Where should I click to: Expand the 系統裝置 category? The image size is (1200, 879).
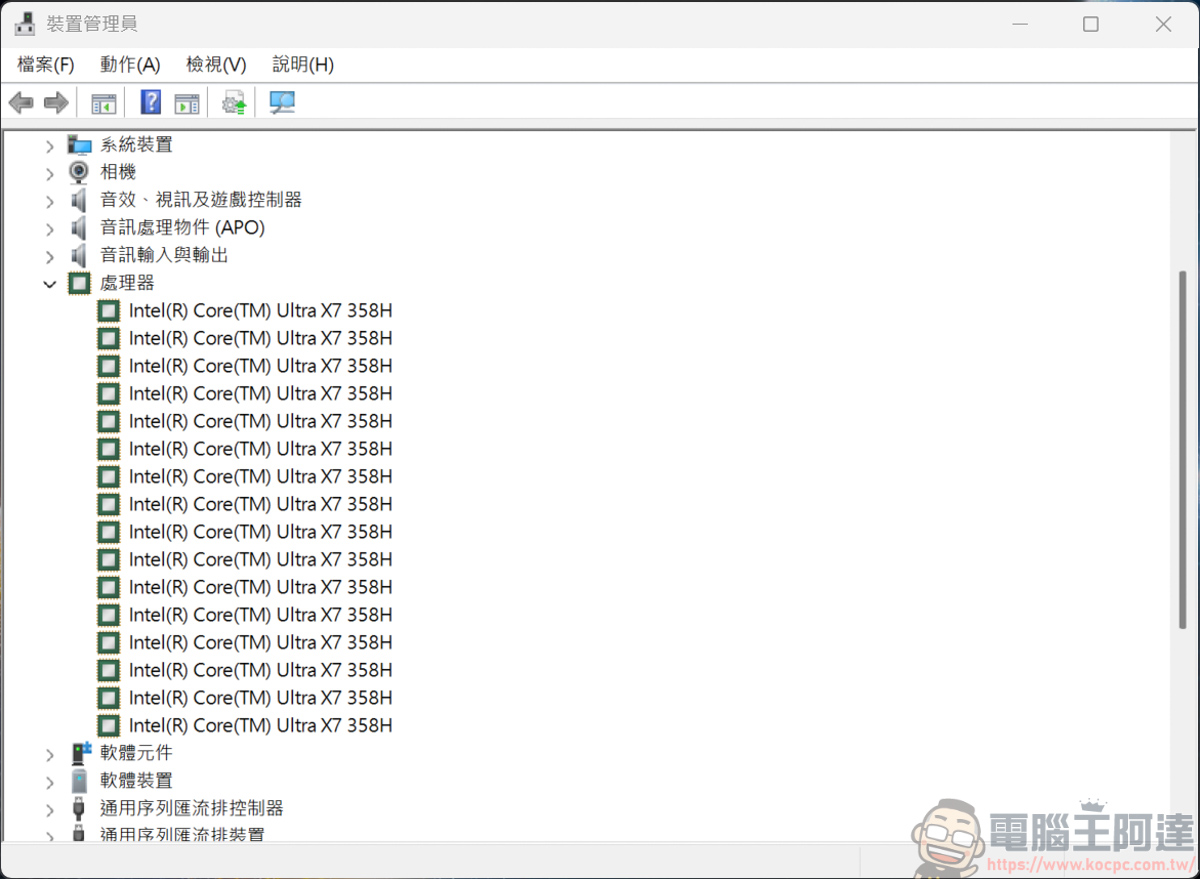click(49, 143)
